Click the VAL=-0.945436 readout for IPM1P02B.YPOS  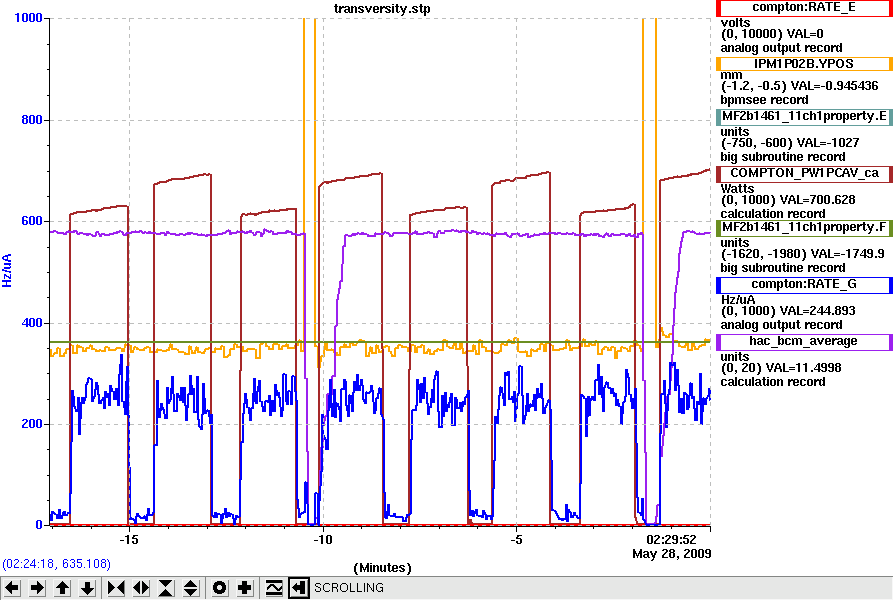(x=833, y=86)
